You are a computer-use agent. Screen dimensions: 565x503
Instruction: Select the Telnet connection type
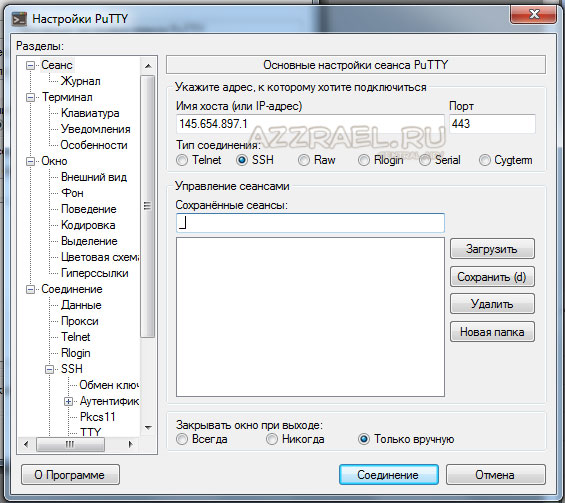[182, 160]
